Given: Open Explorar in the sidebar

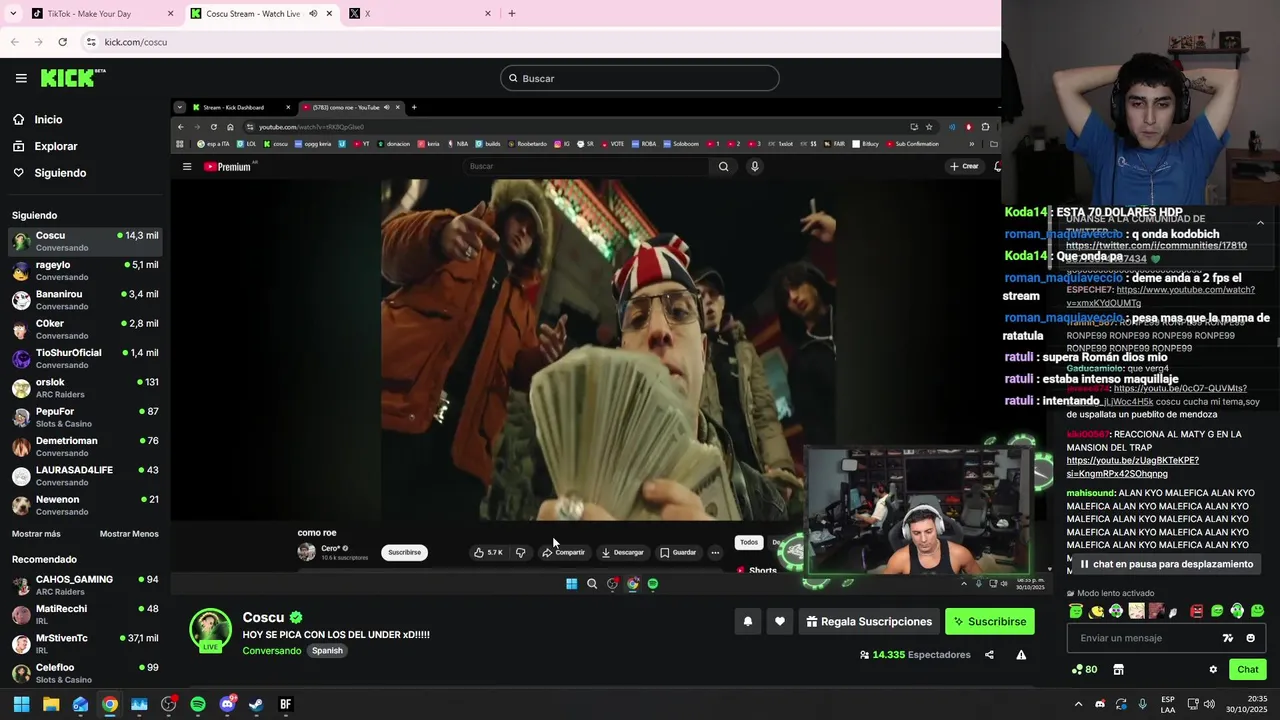Looking at the screenshot, I should 55,146.
